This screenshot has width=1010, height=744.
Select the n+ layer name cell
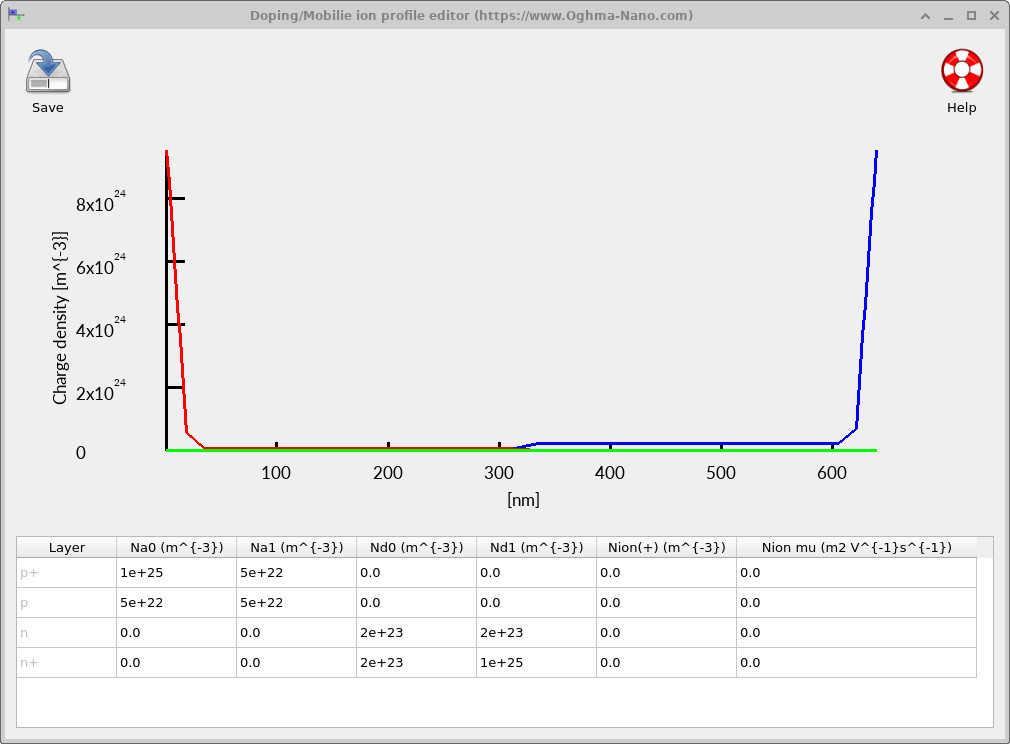pyautogui.click(x=65, y=662)
